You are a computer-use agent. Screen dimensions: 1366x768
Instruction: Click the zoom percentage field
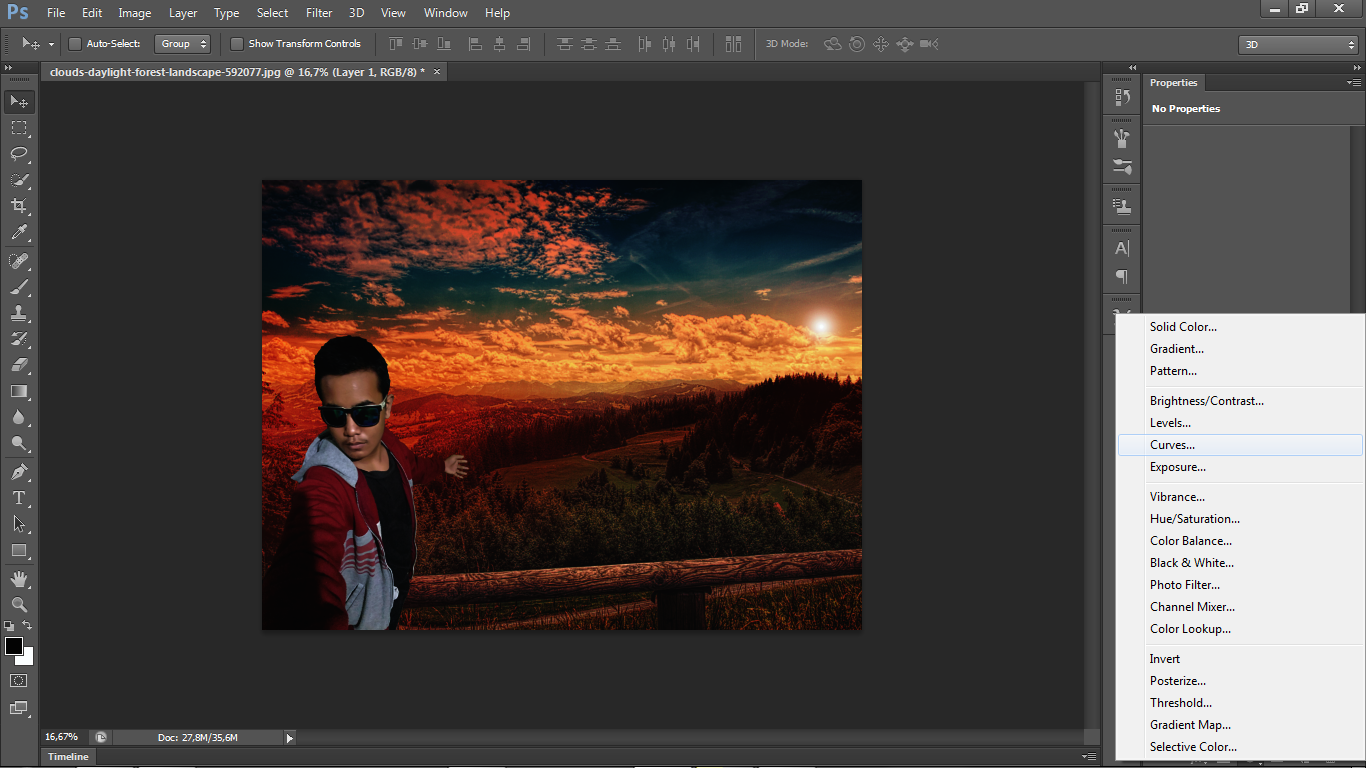point(62,738)
